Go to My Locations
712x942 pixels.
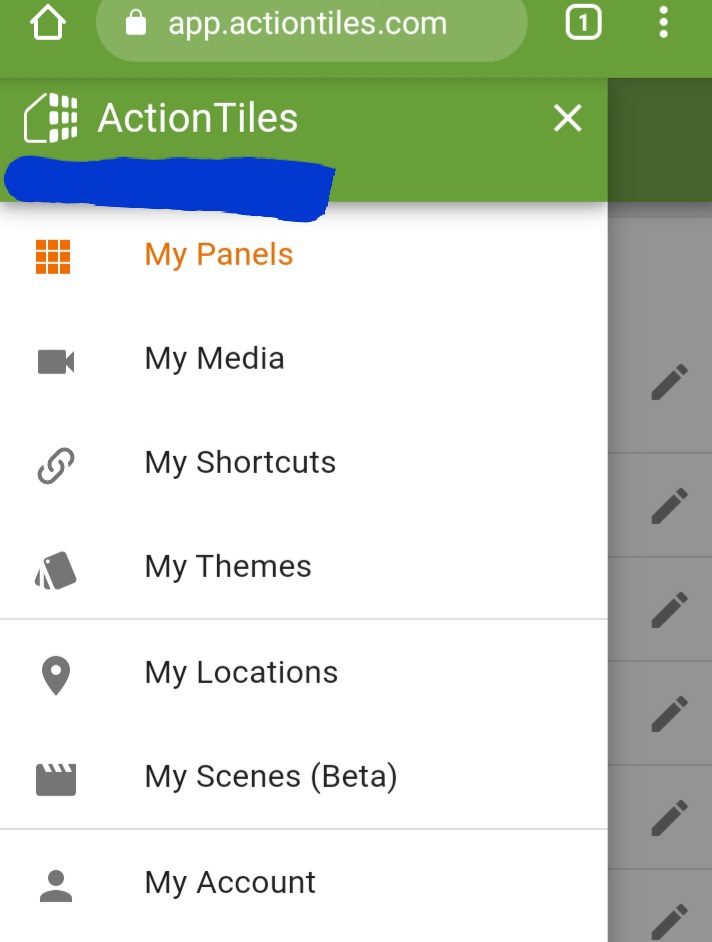[x=240, y=672]
